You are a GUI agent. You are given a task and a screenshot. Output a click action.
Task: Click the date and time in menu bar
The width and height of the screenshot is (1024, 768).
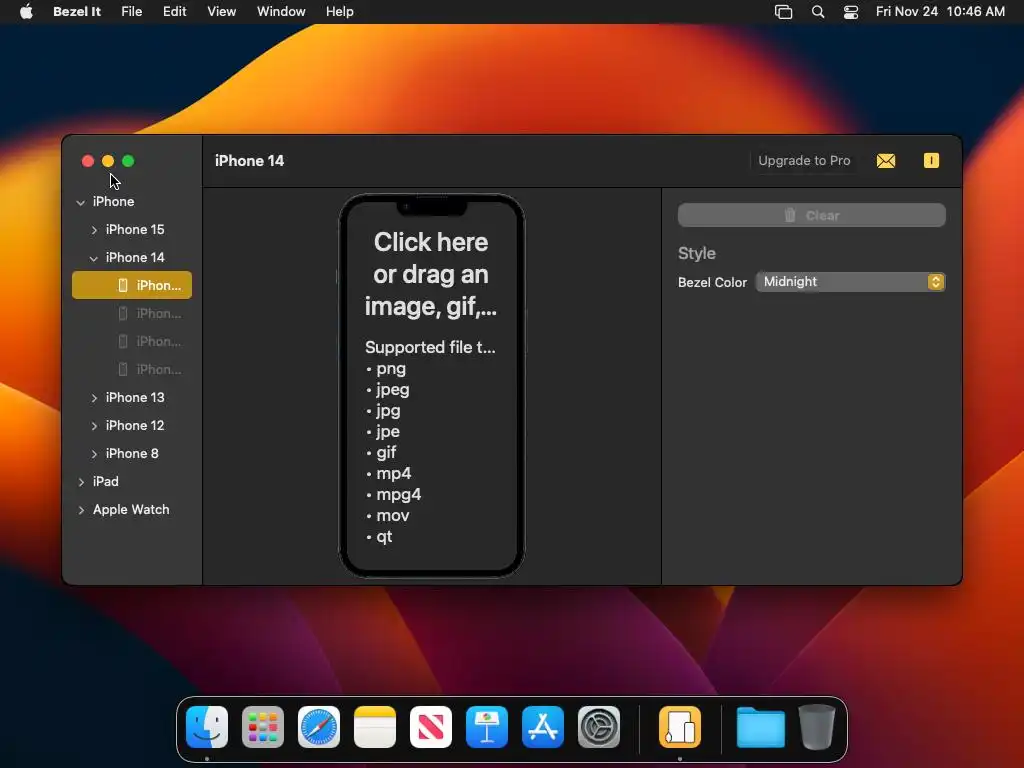pyautogui.click(x=940, y=12)
